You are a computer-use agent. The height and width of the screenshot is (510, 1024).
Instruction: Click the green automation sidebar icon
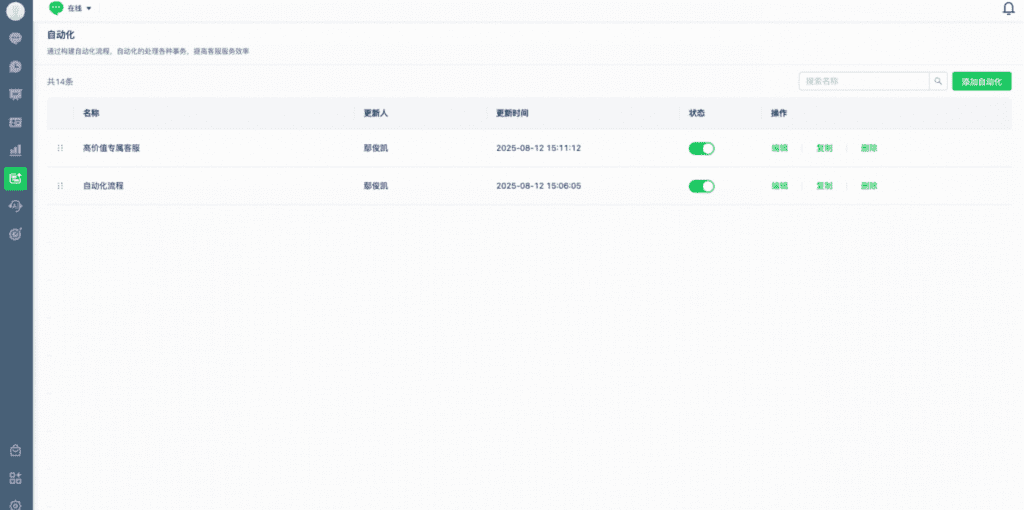point(15,179)
